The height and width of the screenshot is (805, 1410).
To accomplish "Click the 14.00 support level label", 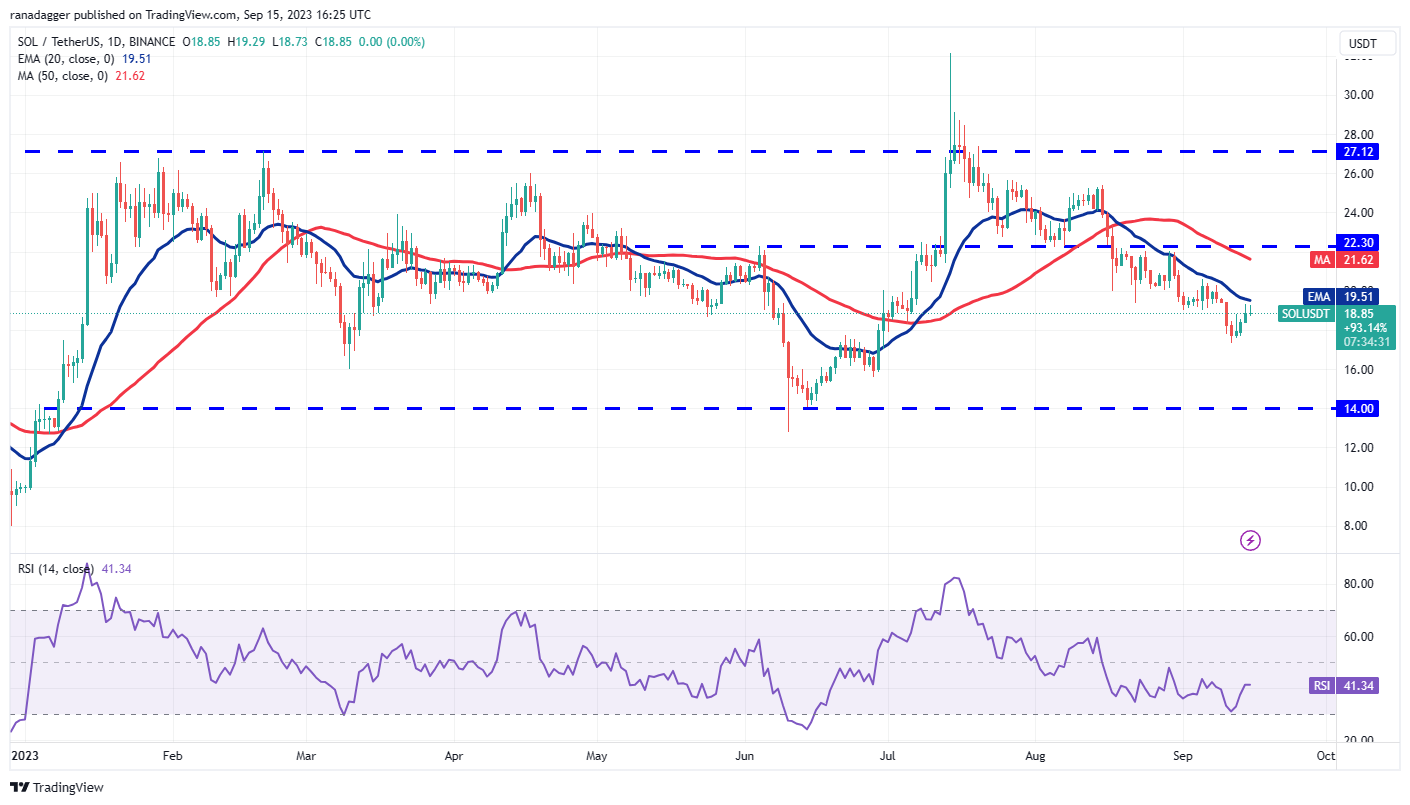I will (x=1359, y=408).
